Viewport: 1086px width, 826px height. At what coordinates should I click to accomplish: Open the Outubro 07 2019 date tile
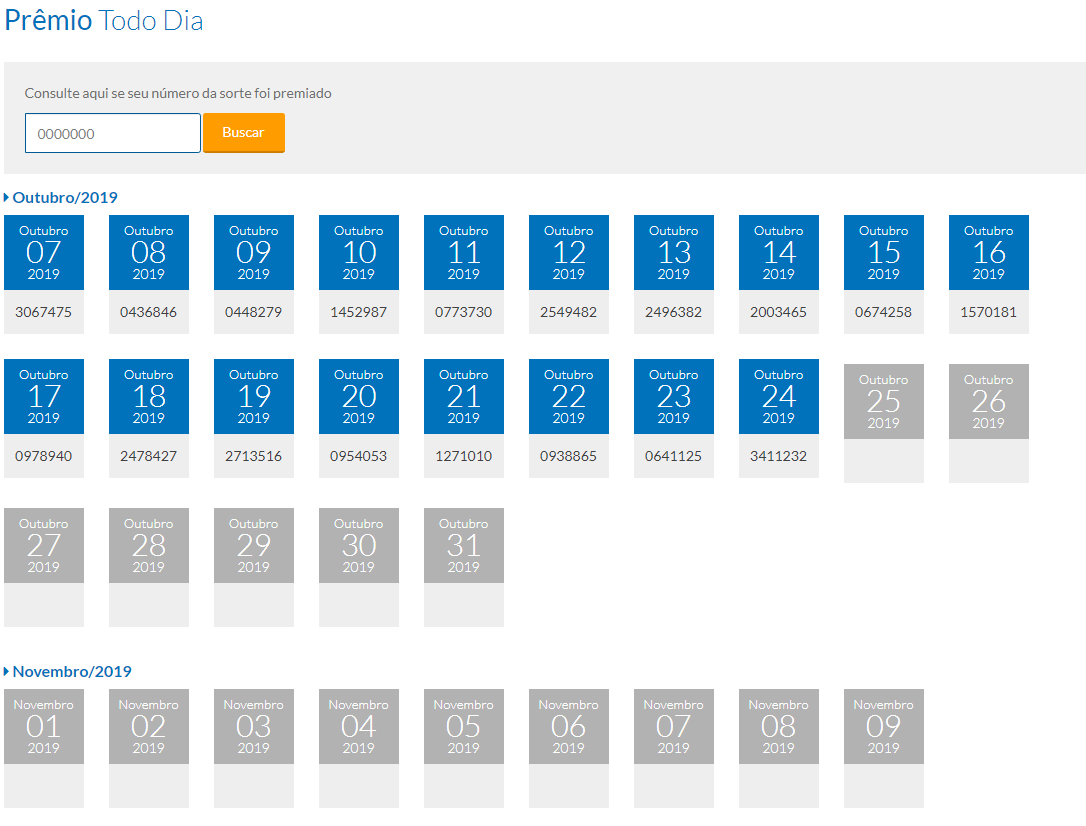(44, 253)
